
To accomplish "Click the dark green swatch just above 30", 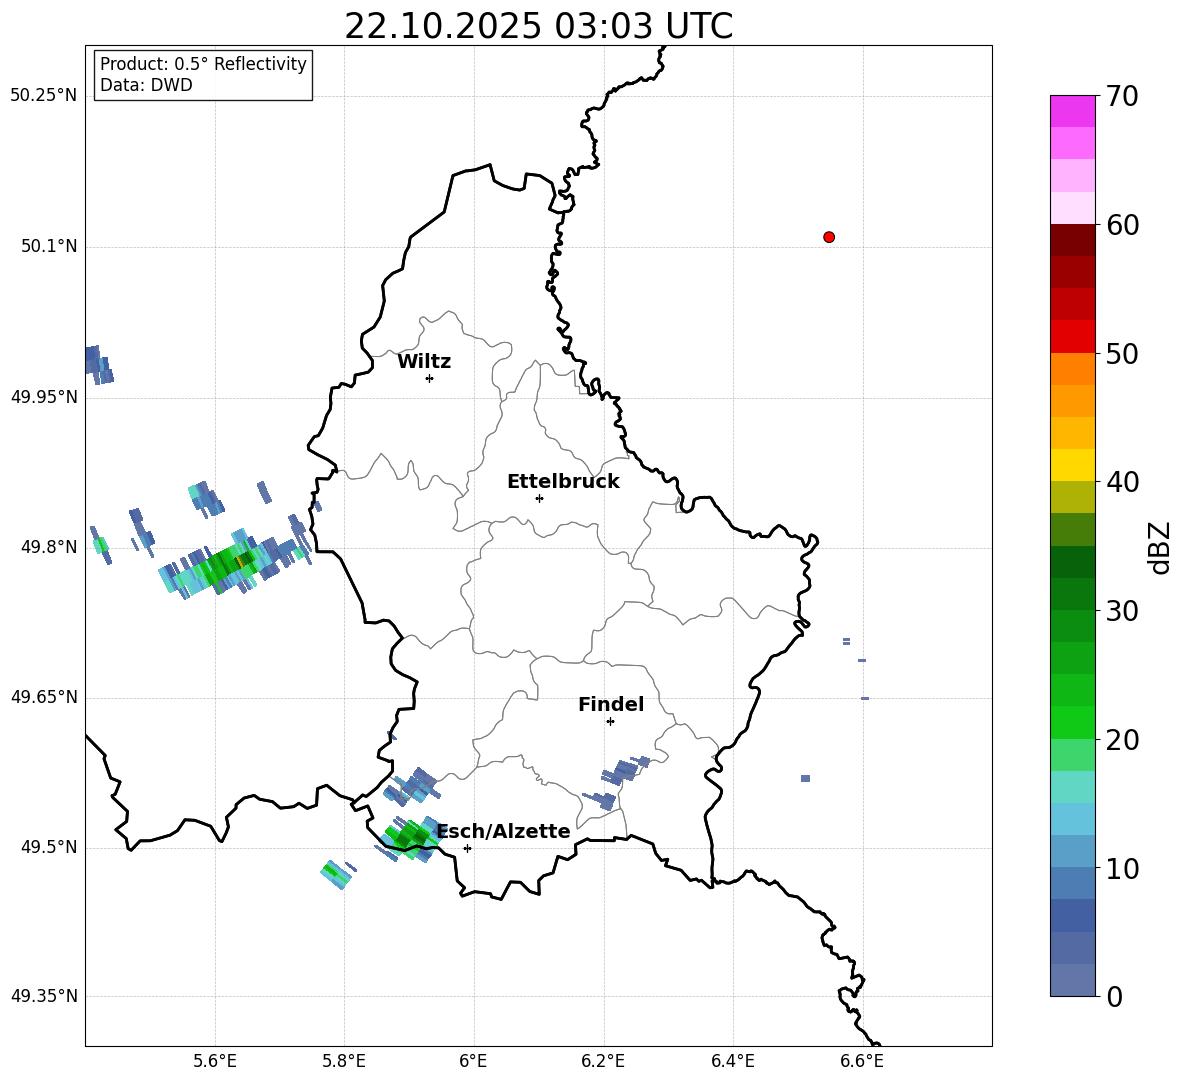I will pos(1072,594).
